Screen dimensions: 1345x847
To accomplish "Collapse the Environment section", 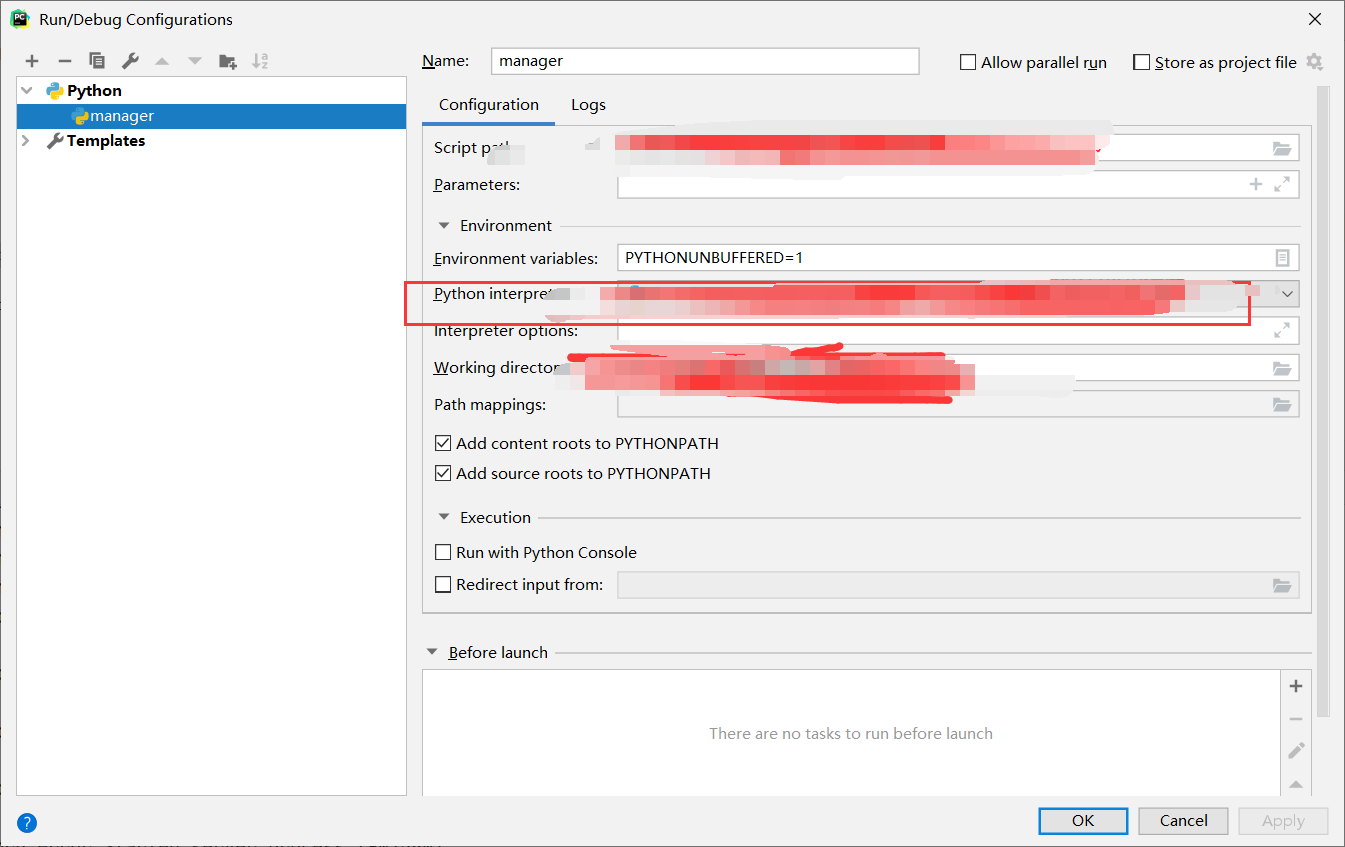I will tap(444, 226).
